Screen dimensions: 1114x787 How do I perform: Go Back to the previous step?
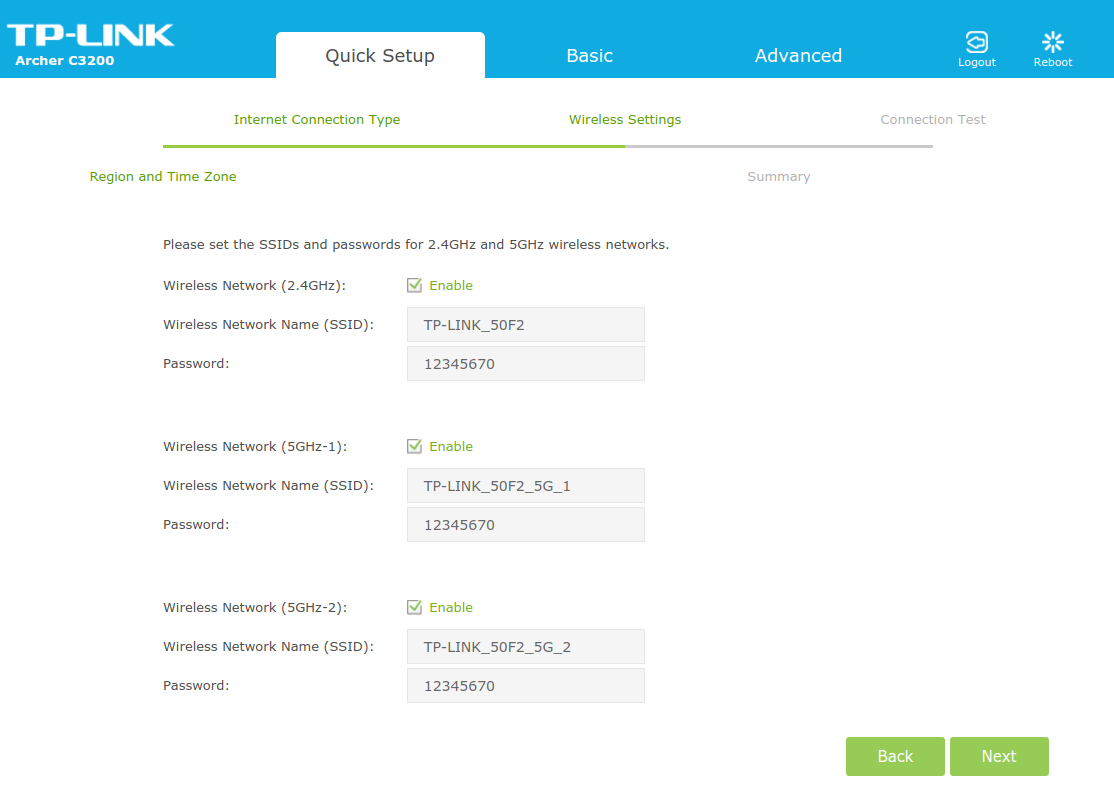point(895,757)
